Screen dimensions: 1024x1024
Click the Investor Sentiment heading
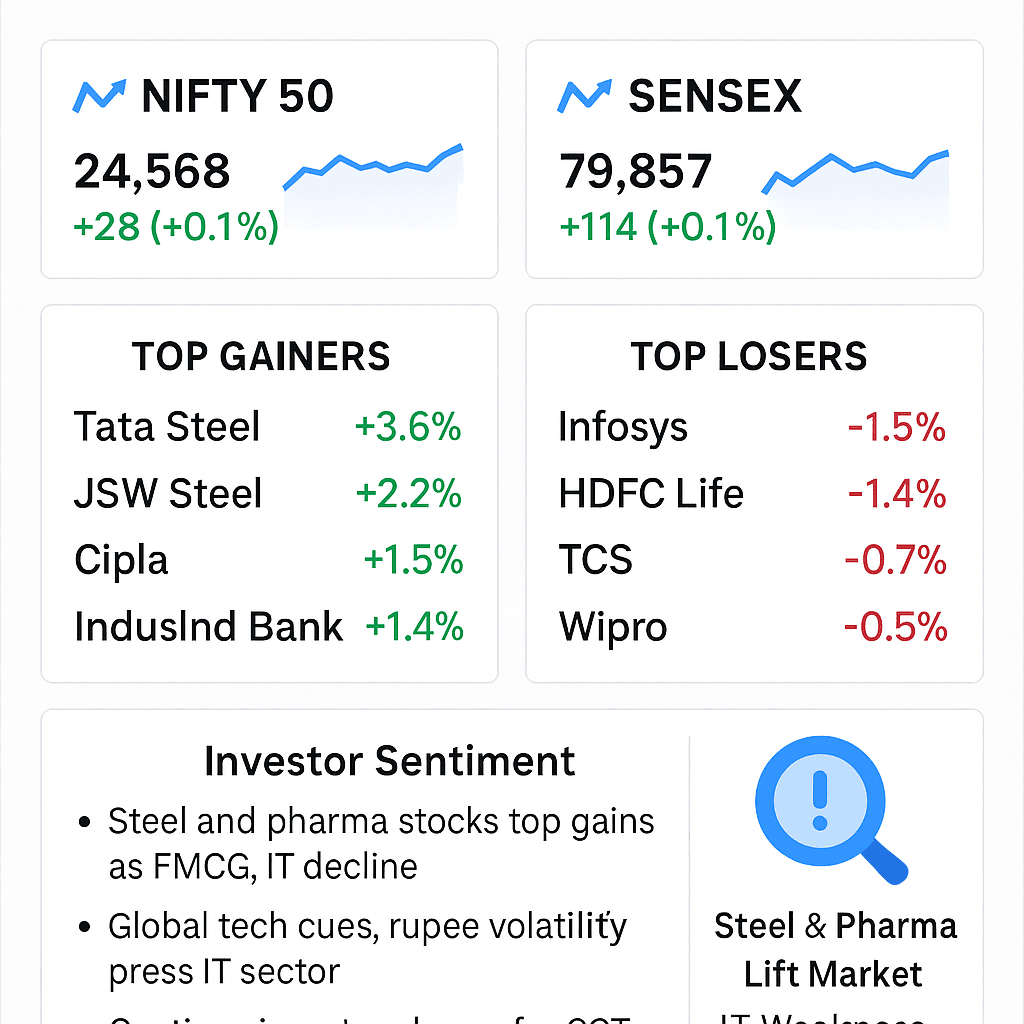point(389,762)
